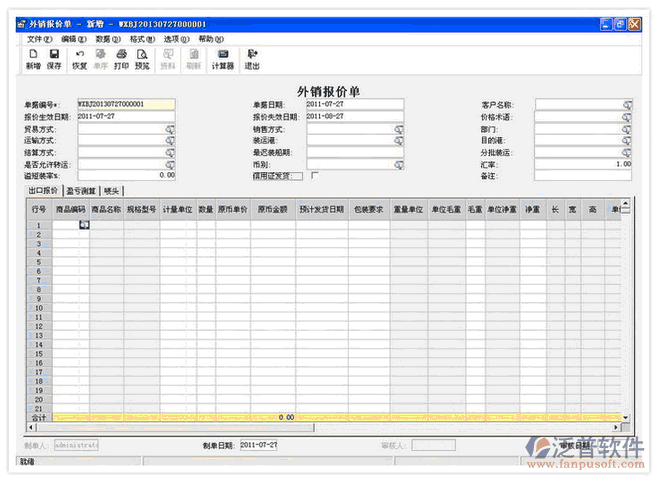Screen dimensions: 655x480
Task: Click the 单据日期 date field
Action: 353,104
